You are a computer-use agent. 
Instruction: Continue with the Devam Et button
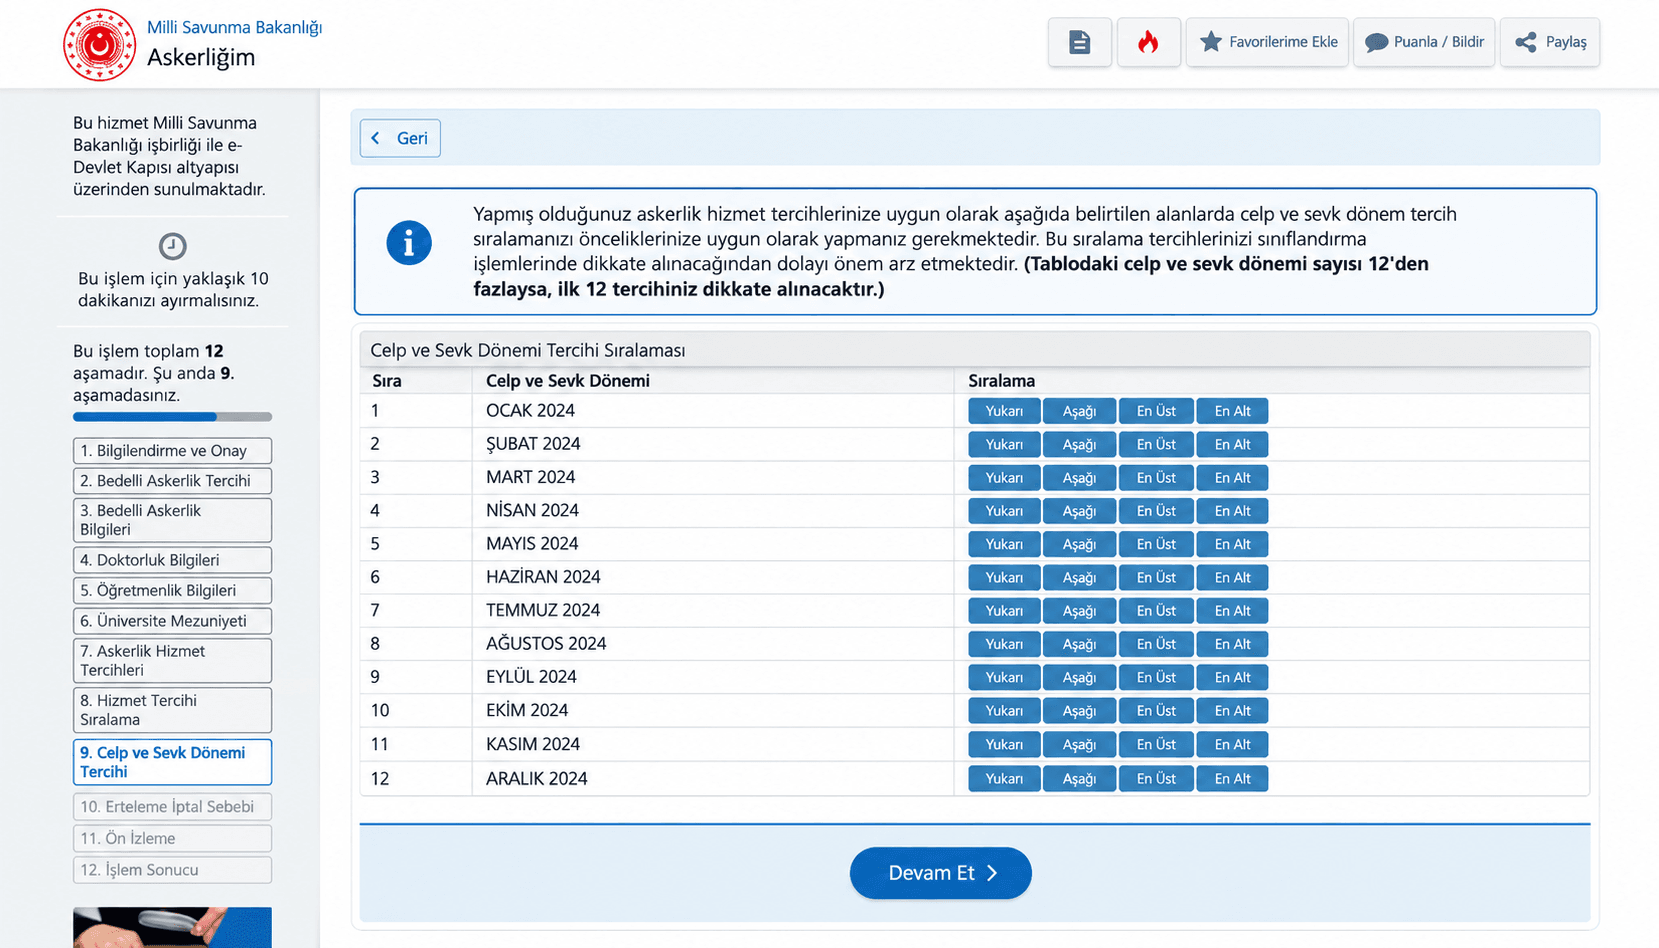pyautogui.click(x=940, y=873)
